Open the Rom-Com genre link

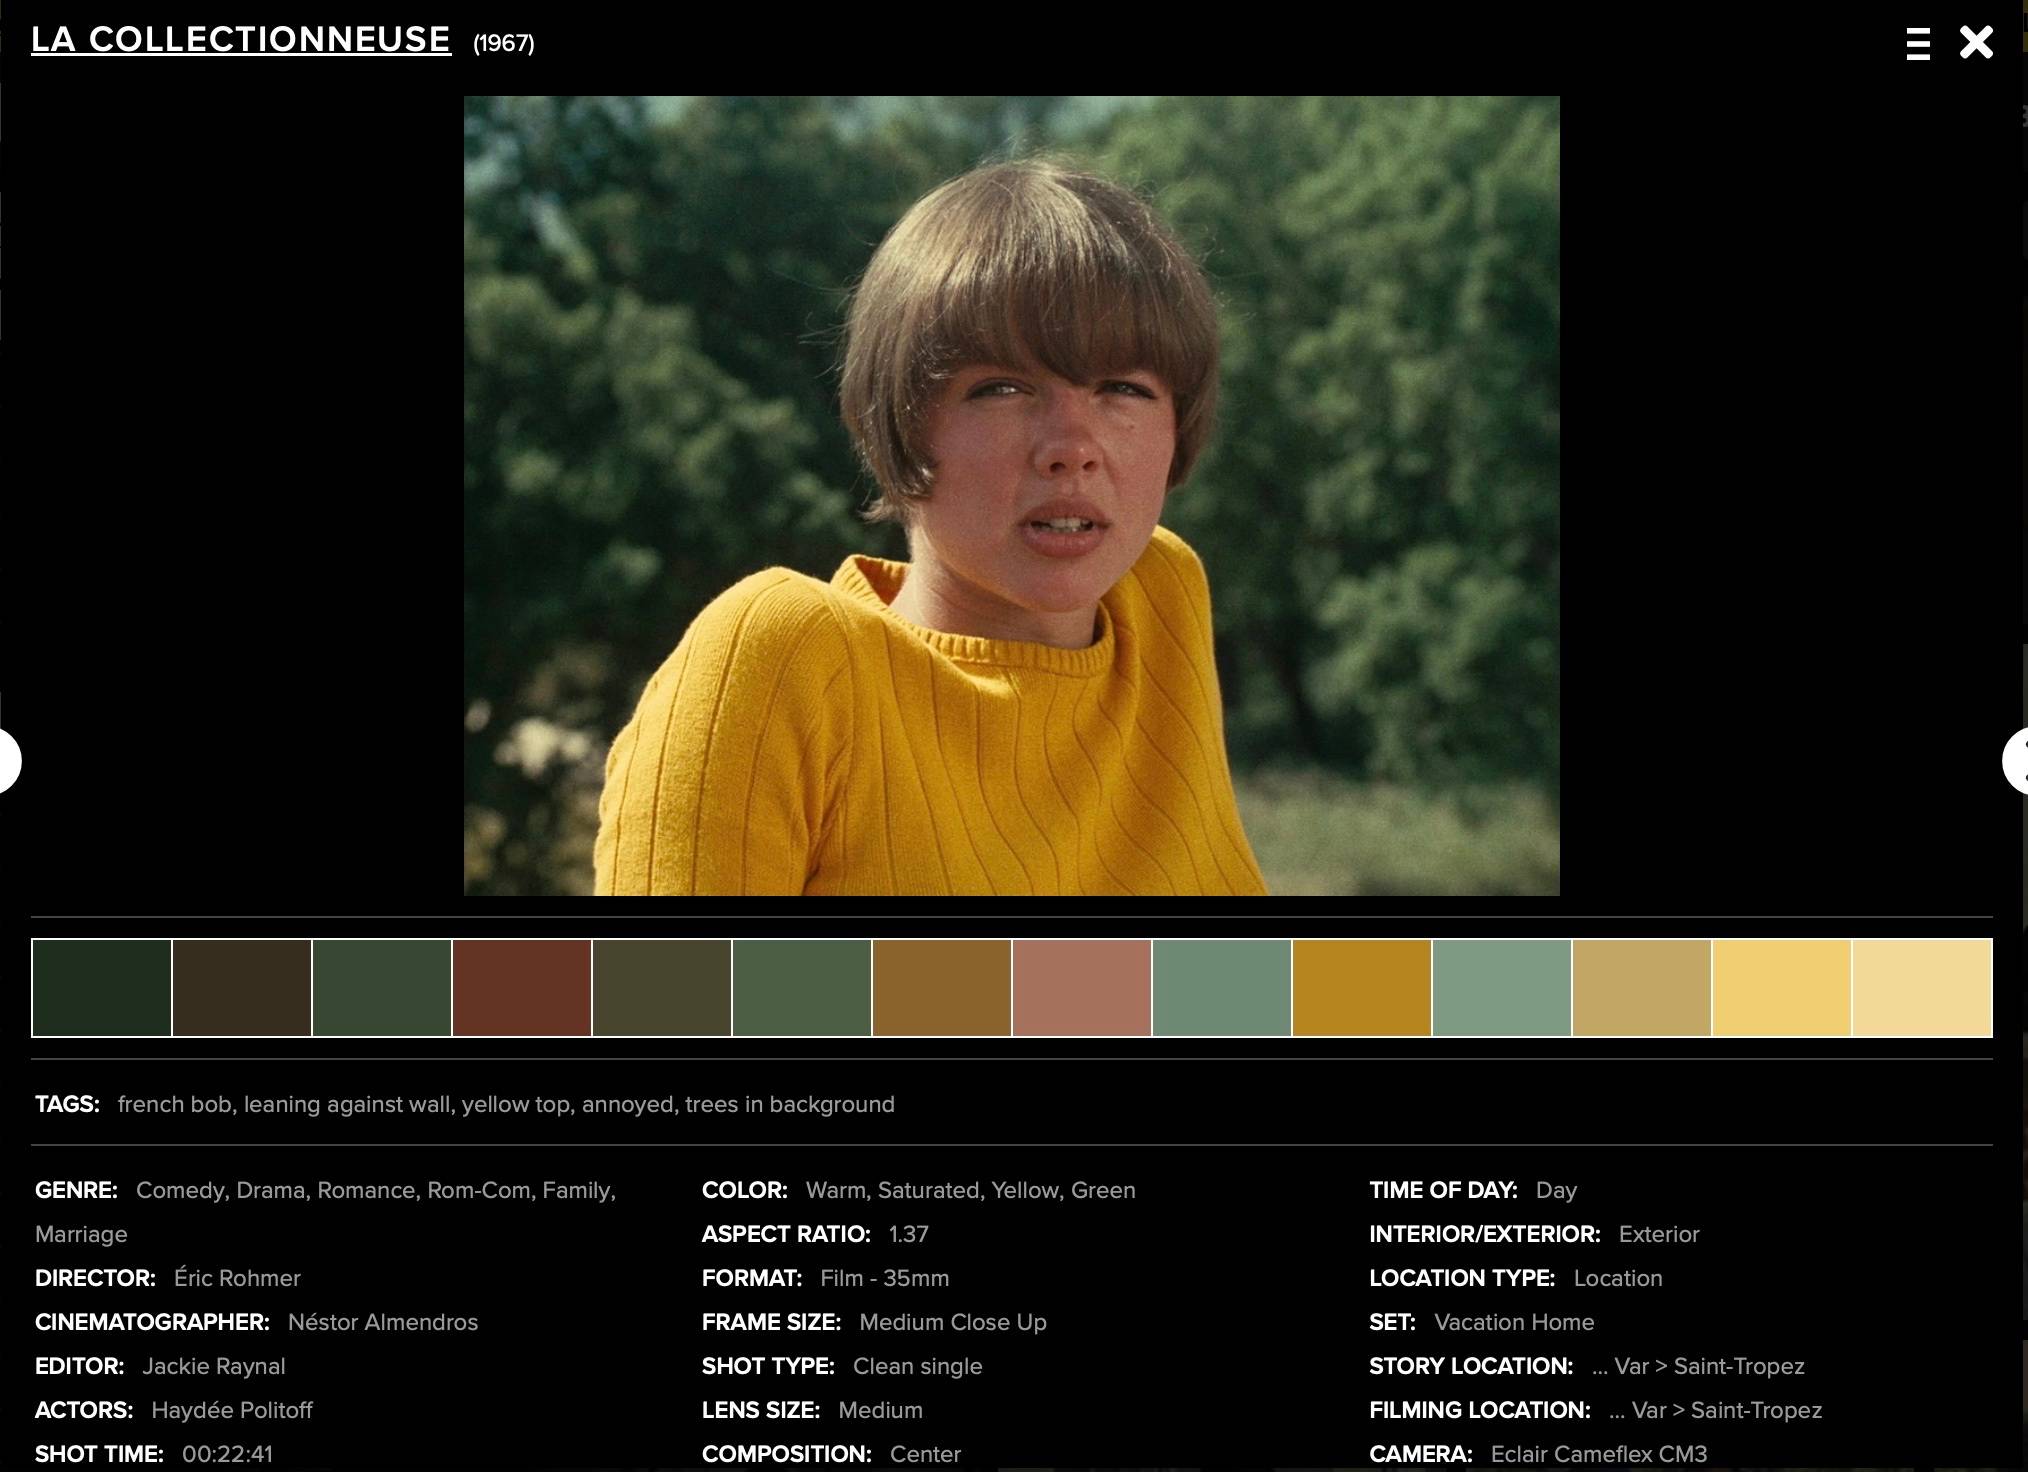pos(481,1190)
